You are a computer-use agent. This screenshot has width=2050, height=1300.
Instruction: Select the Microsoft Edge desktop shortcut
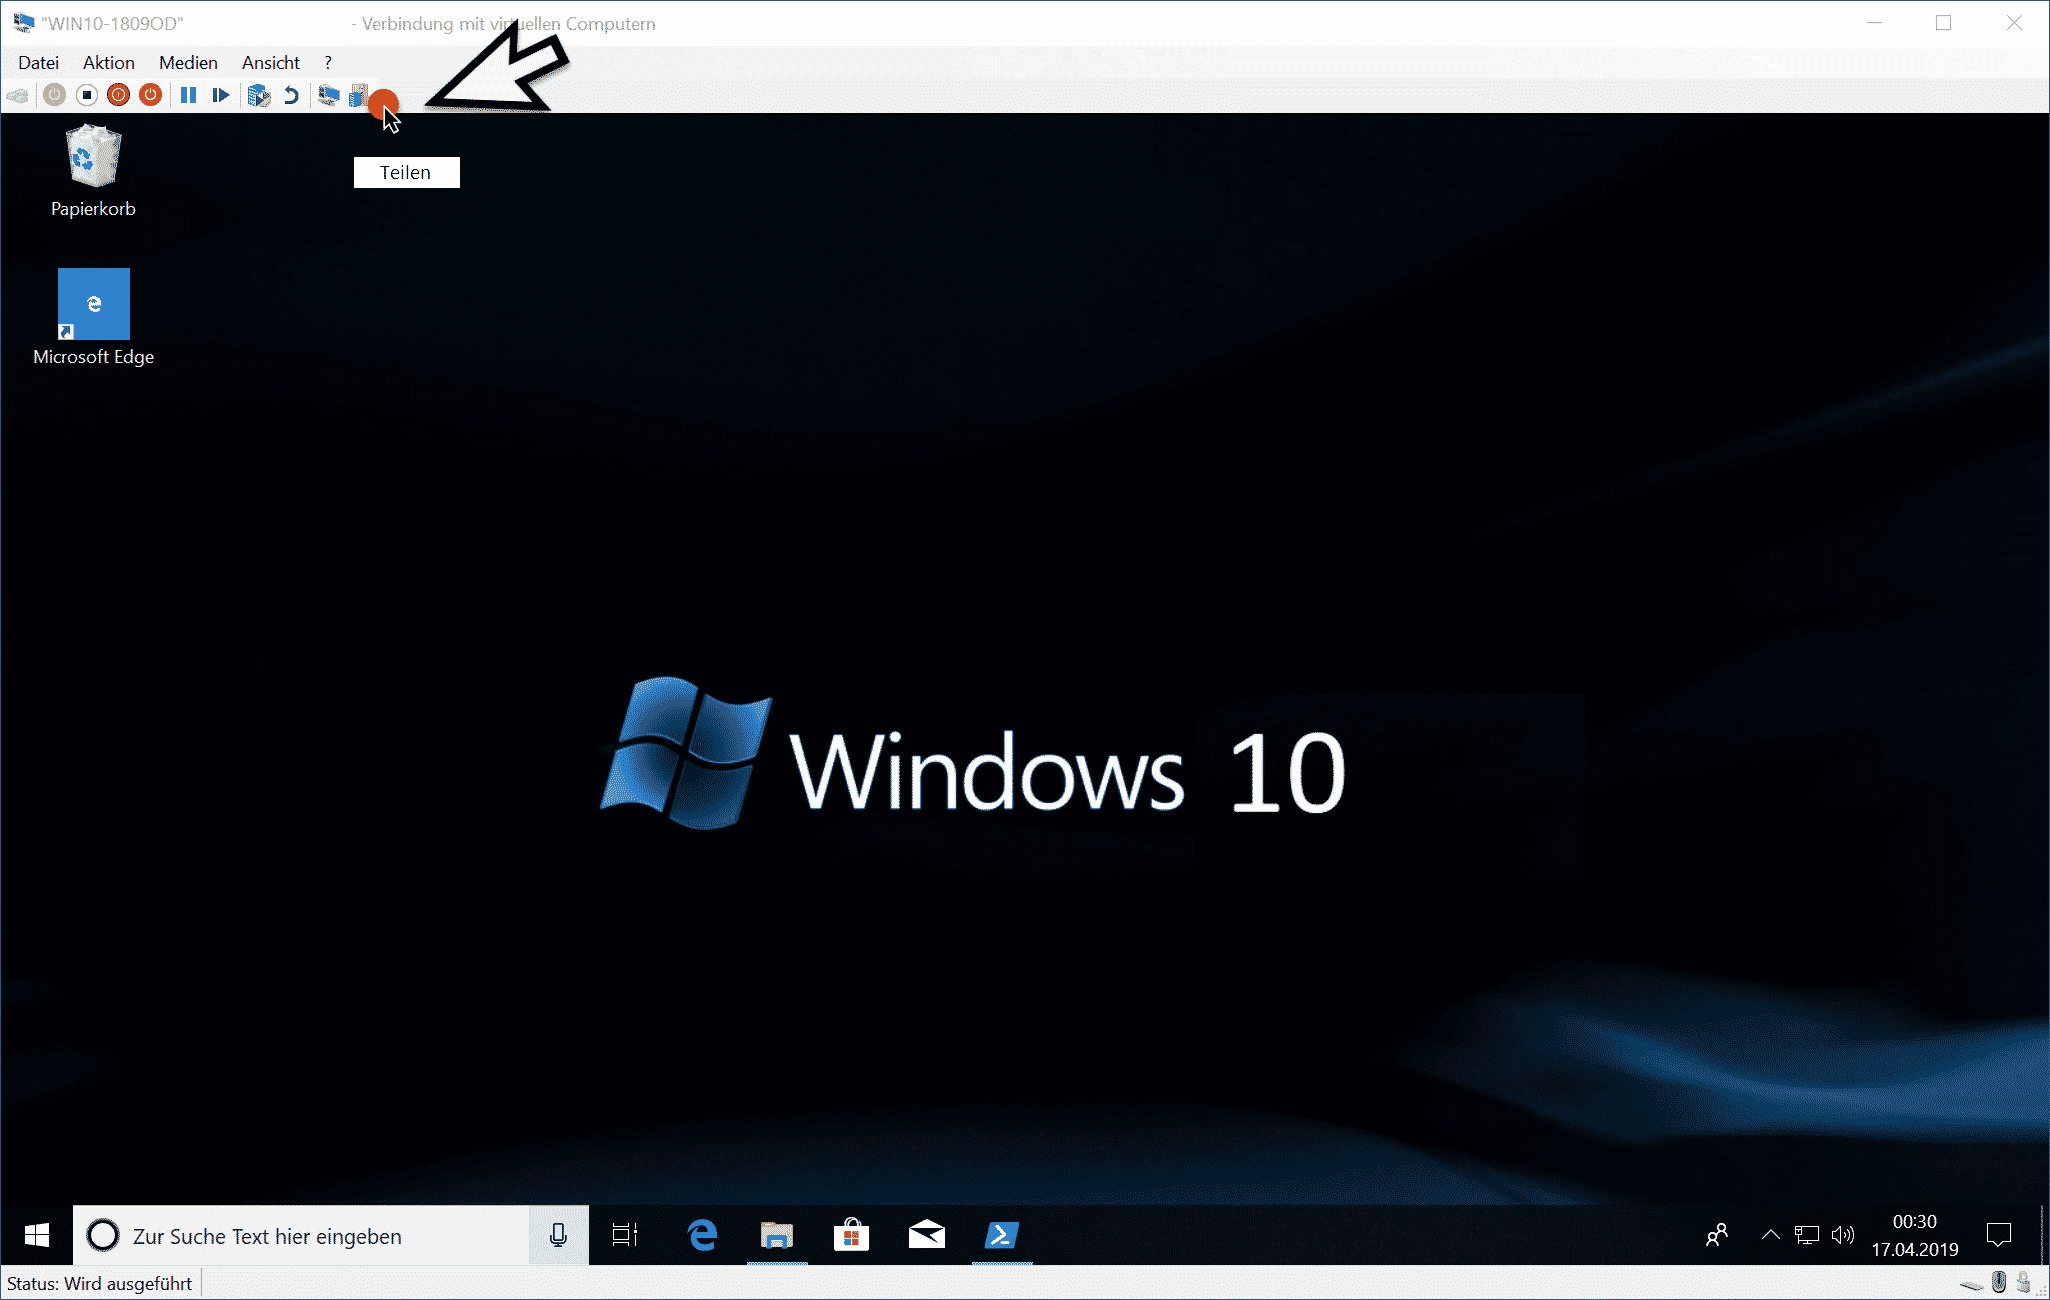click(93, 317)
